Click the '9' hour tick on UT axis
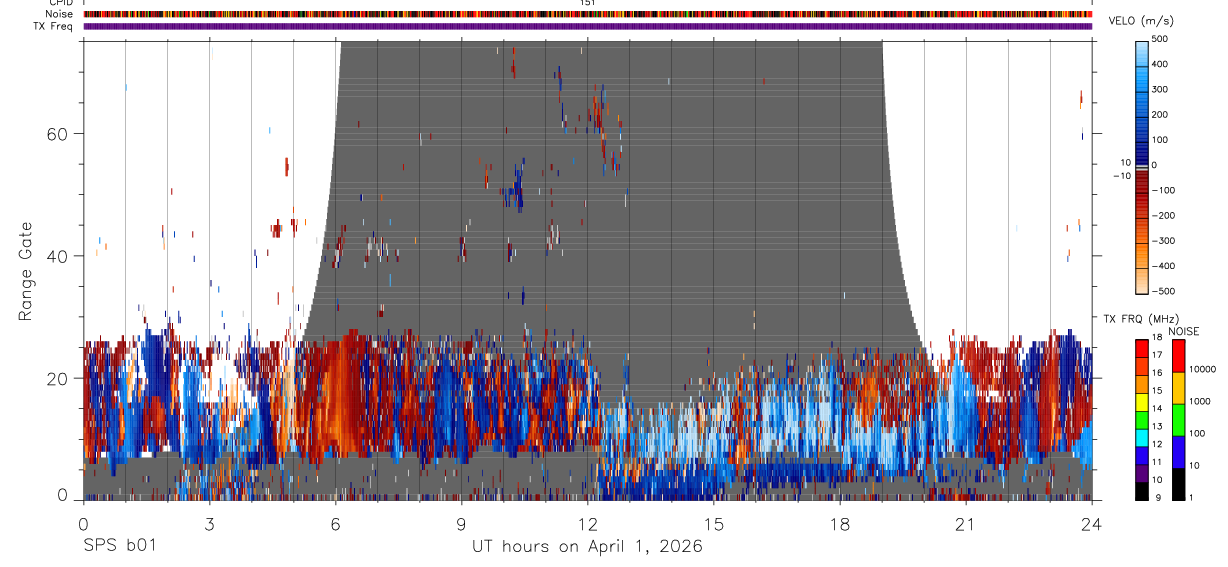The width and height of the screenshot is (1228, 567). [x=461, y=523]
